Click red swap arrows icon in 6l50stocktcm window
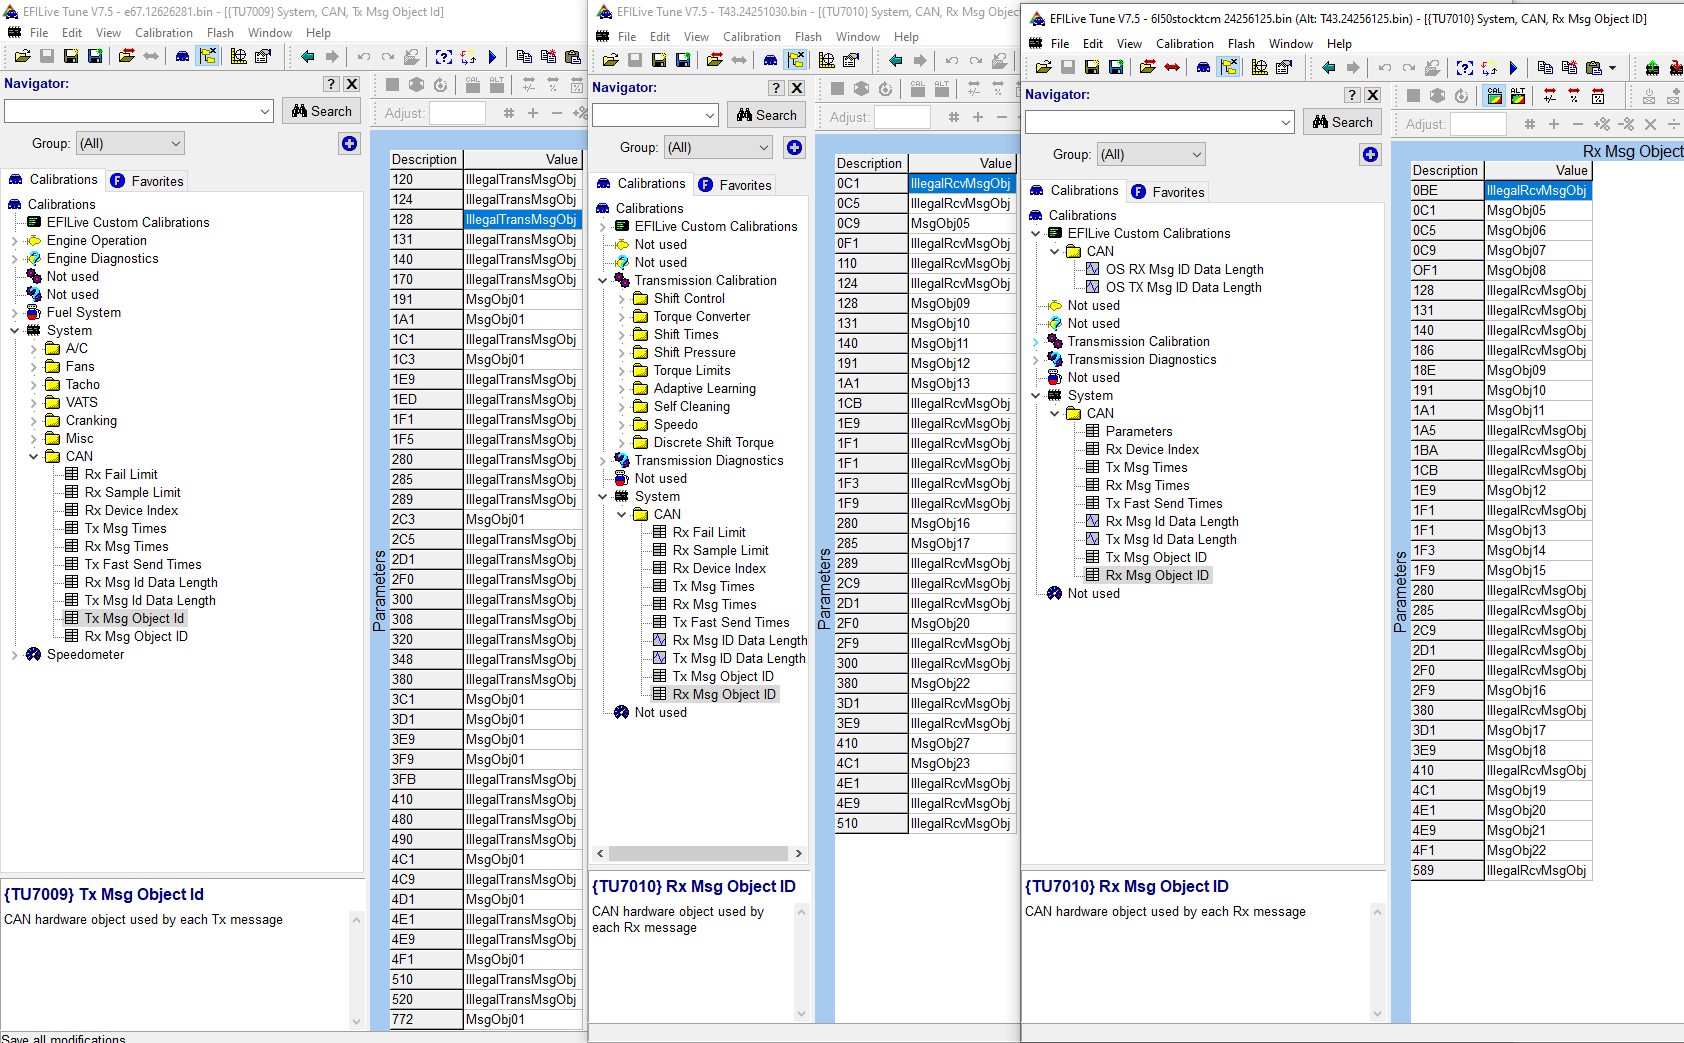1684x1043 pixels. tap(1172, 68)
